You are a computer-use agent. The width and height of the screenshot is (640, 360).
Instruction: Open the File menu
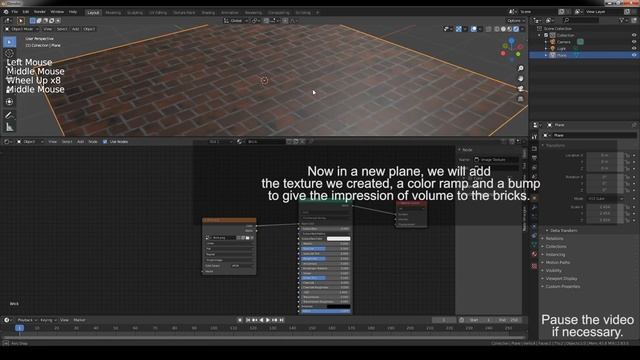coord(15,12)
